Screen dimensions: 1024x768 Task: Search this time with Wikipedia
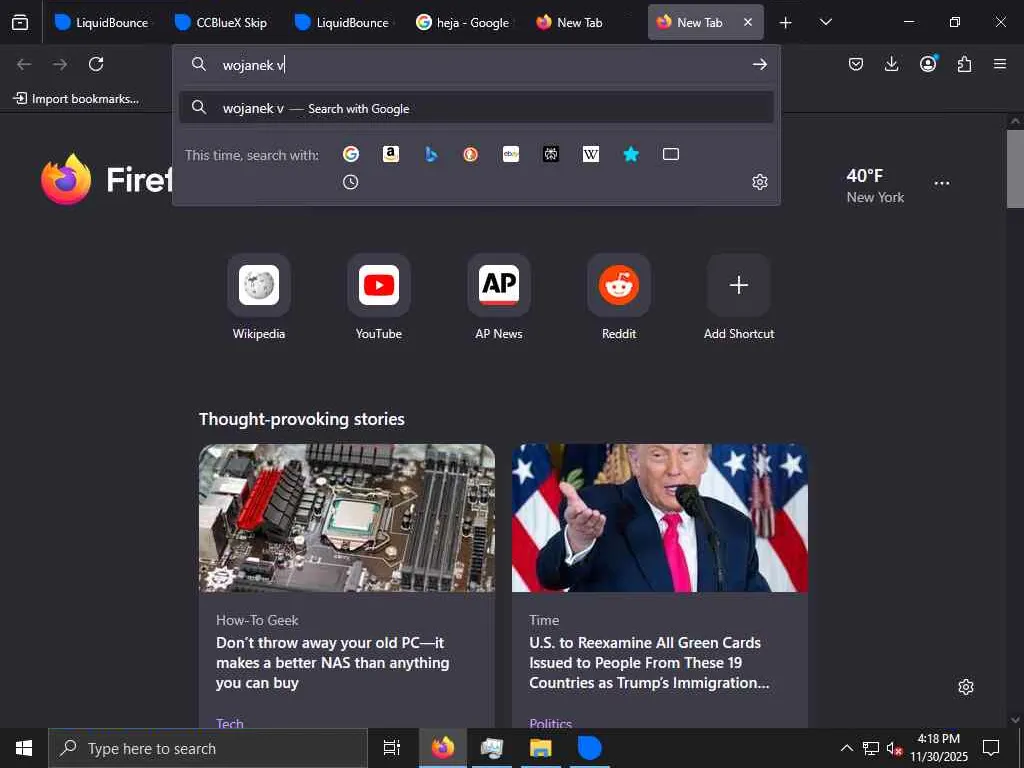tap(590, 154)
